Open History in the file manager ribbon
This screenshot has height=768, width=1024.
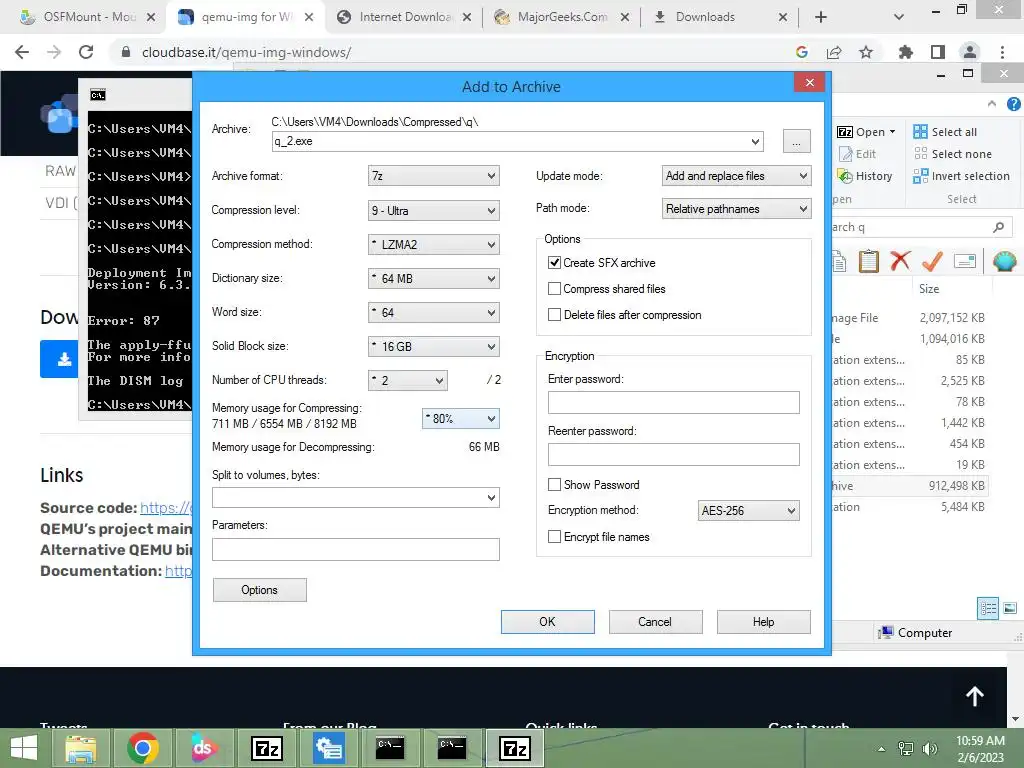(865, 176)
